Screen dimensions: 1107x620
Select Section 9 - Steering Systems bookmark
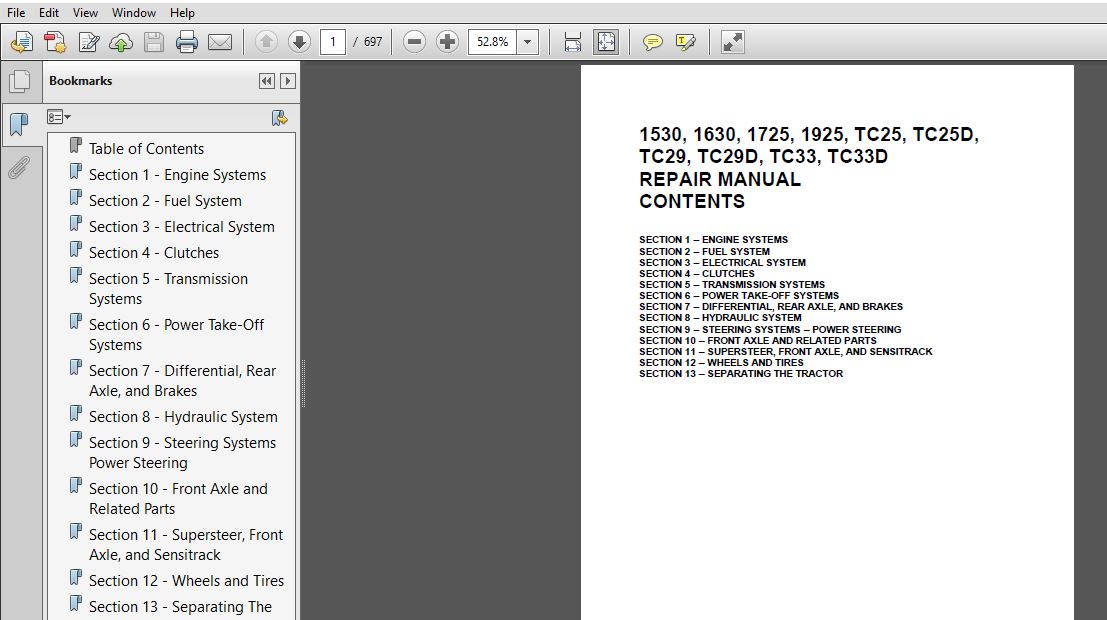coord(182,453)
